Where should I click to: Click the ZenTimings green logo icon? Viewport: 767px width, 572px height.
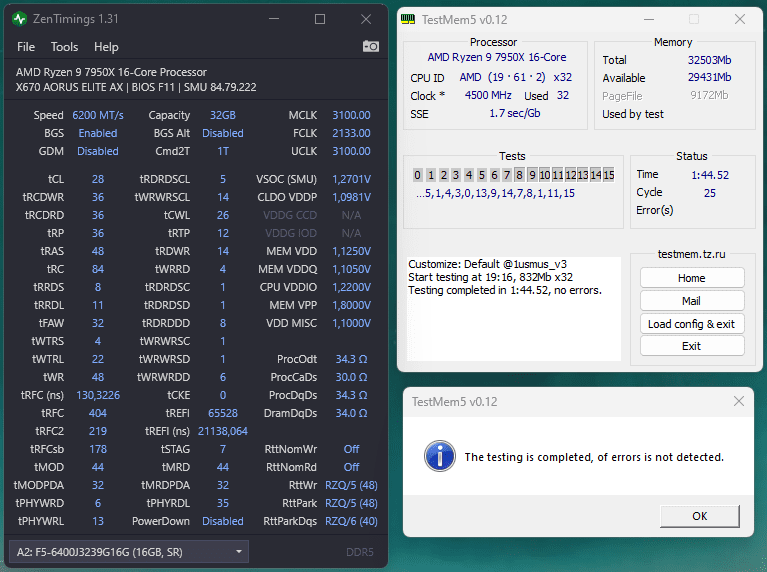click(x=20, y=19)
